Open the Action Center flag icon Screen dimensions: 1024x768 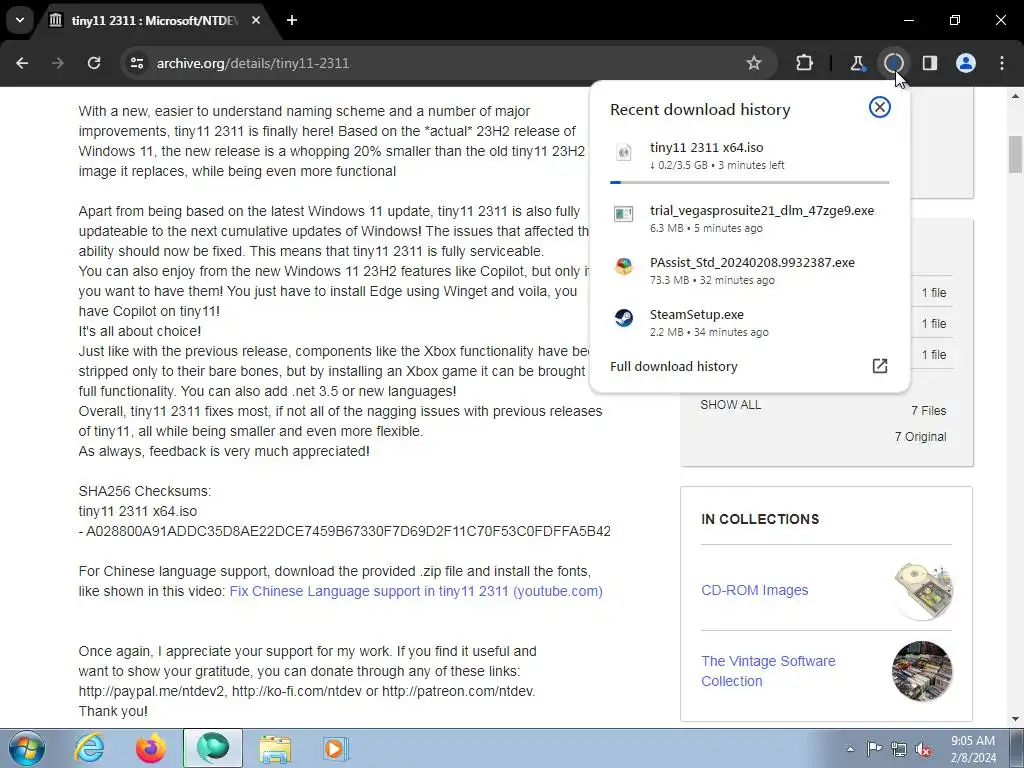874,749
